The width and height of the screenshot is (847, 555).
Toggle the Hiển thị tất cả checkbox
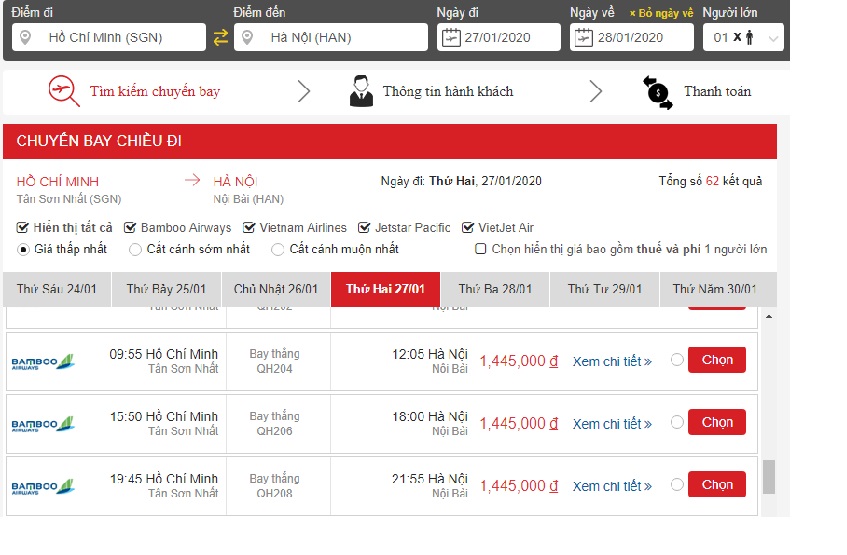(x=22, y=228)
